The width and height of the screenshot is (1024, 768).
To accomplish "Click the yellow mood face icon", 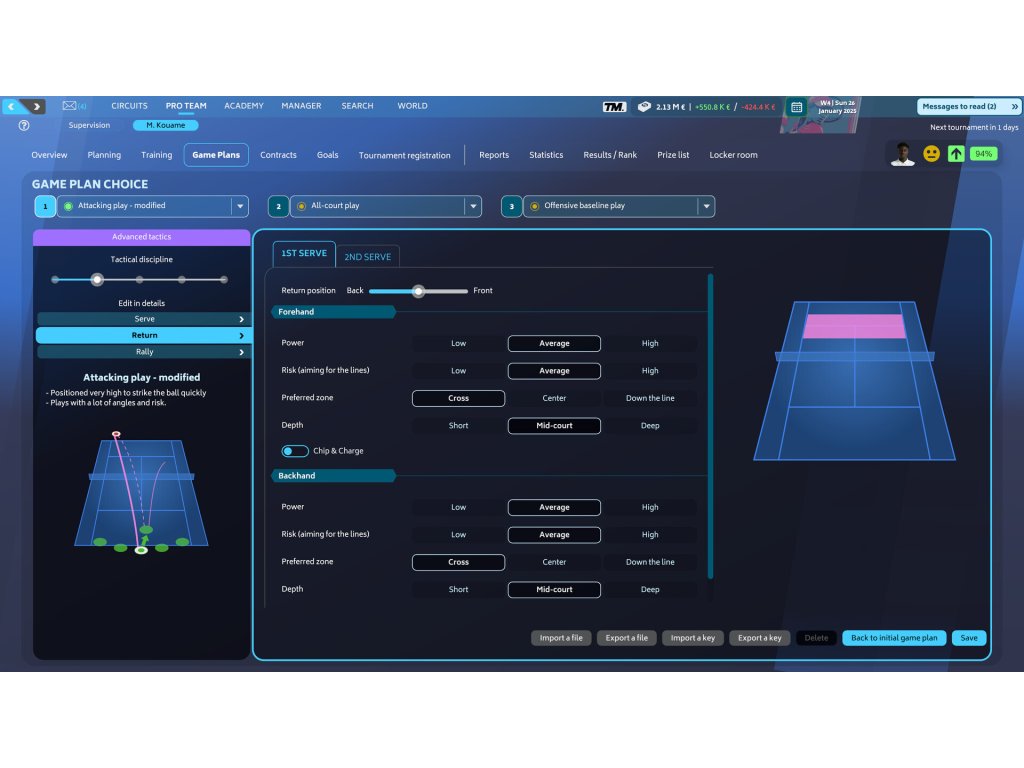I will point(931,154).
